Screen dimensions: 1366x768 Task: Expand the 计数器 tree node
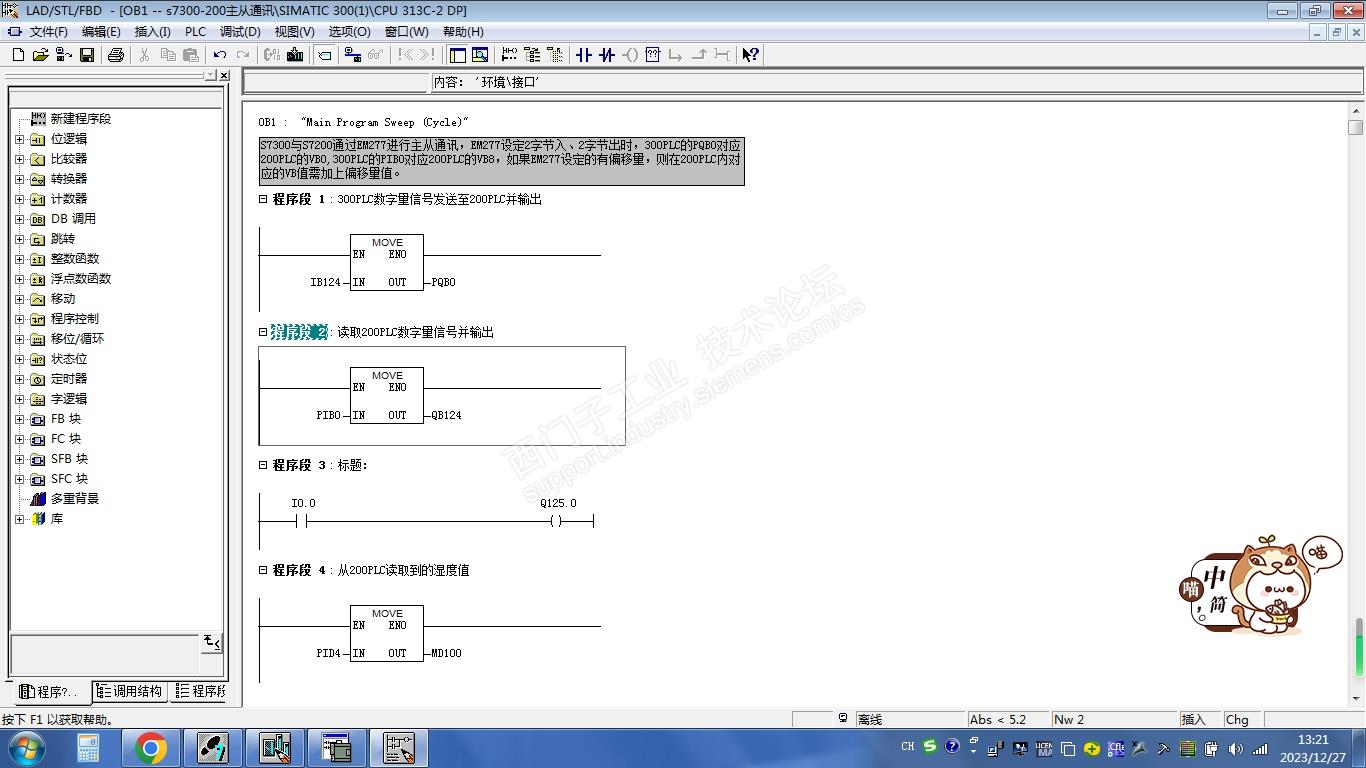pyautogui.click(x=19, y=199)
